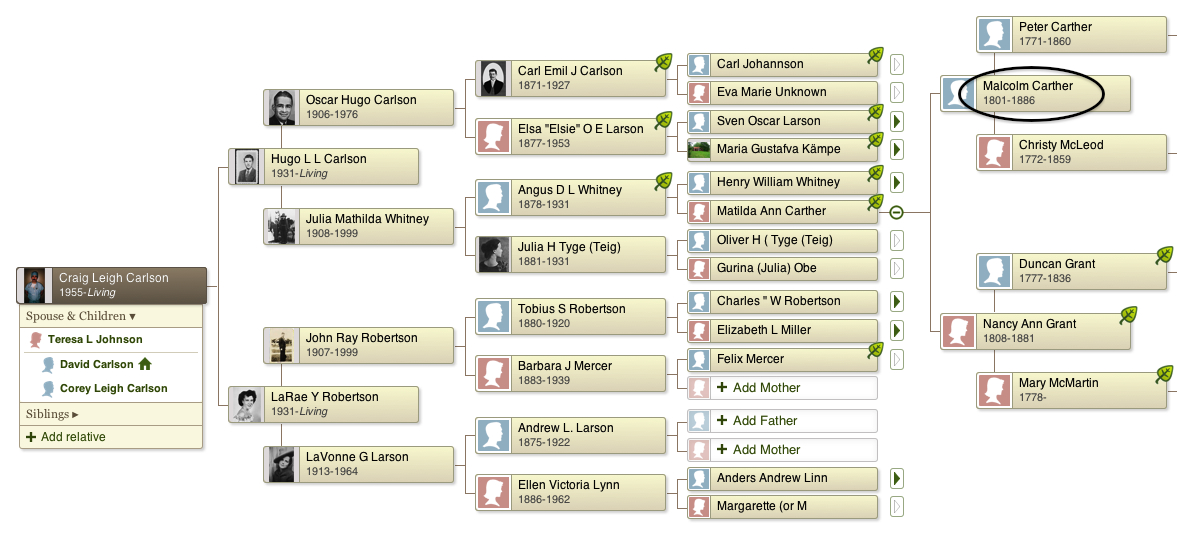1177x538 pixels.
Task: Click the leaf hint on Elsa Larson
Action: (663, 119)
